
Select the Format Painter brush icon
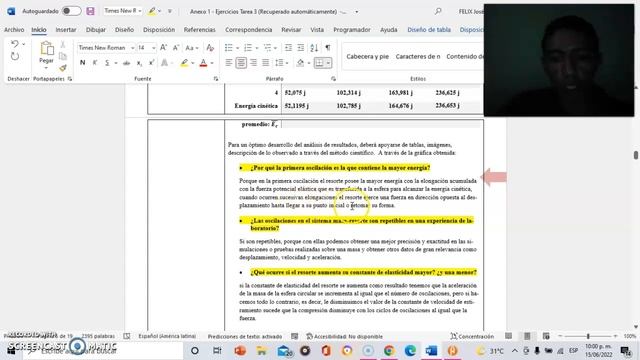tap(63, 67)
